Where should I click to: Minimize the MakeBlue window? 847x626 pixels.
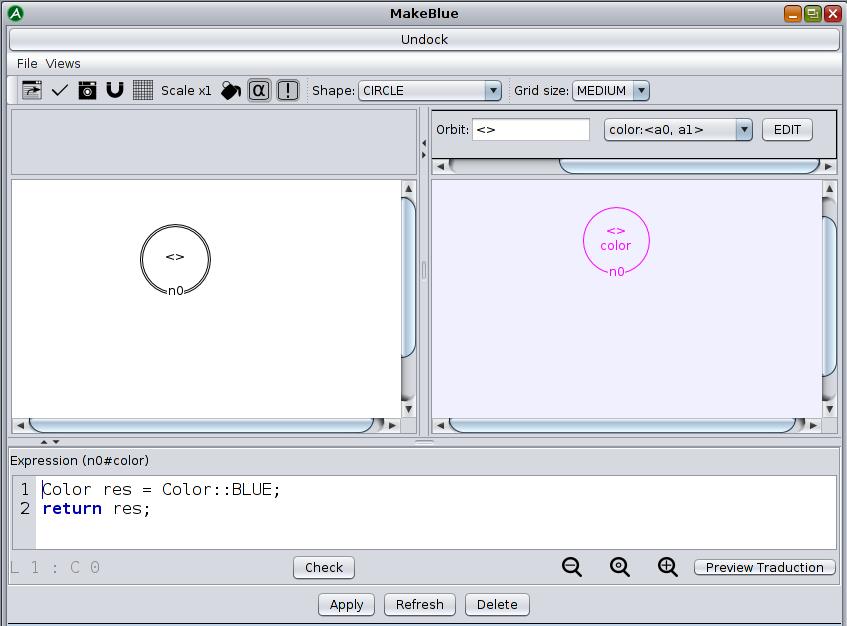click(x=792, y=14)
